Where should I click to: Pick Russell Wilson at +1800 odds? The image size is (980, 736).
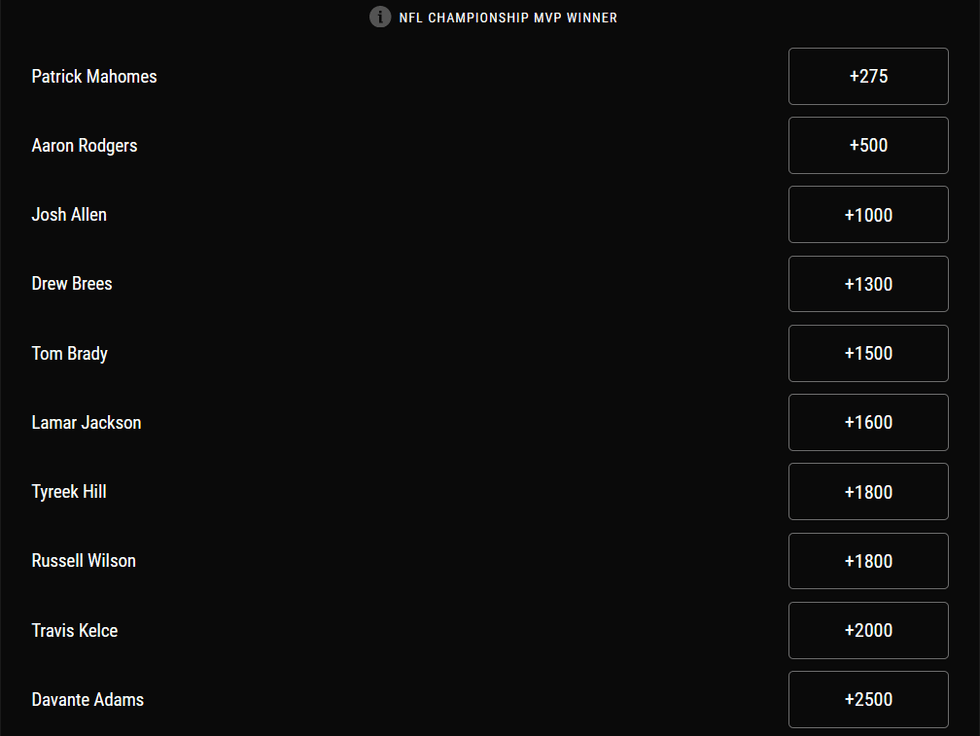868,561
